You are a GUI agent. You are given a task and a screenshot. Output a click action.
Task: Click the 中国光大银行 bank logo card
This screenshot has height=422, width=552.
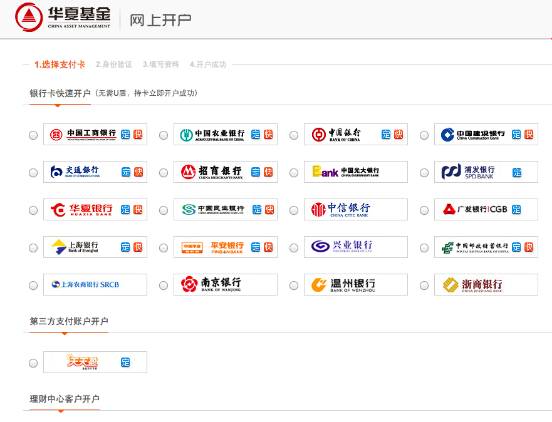click(356, 172)
